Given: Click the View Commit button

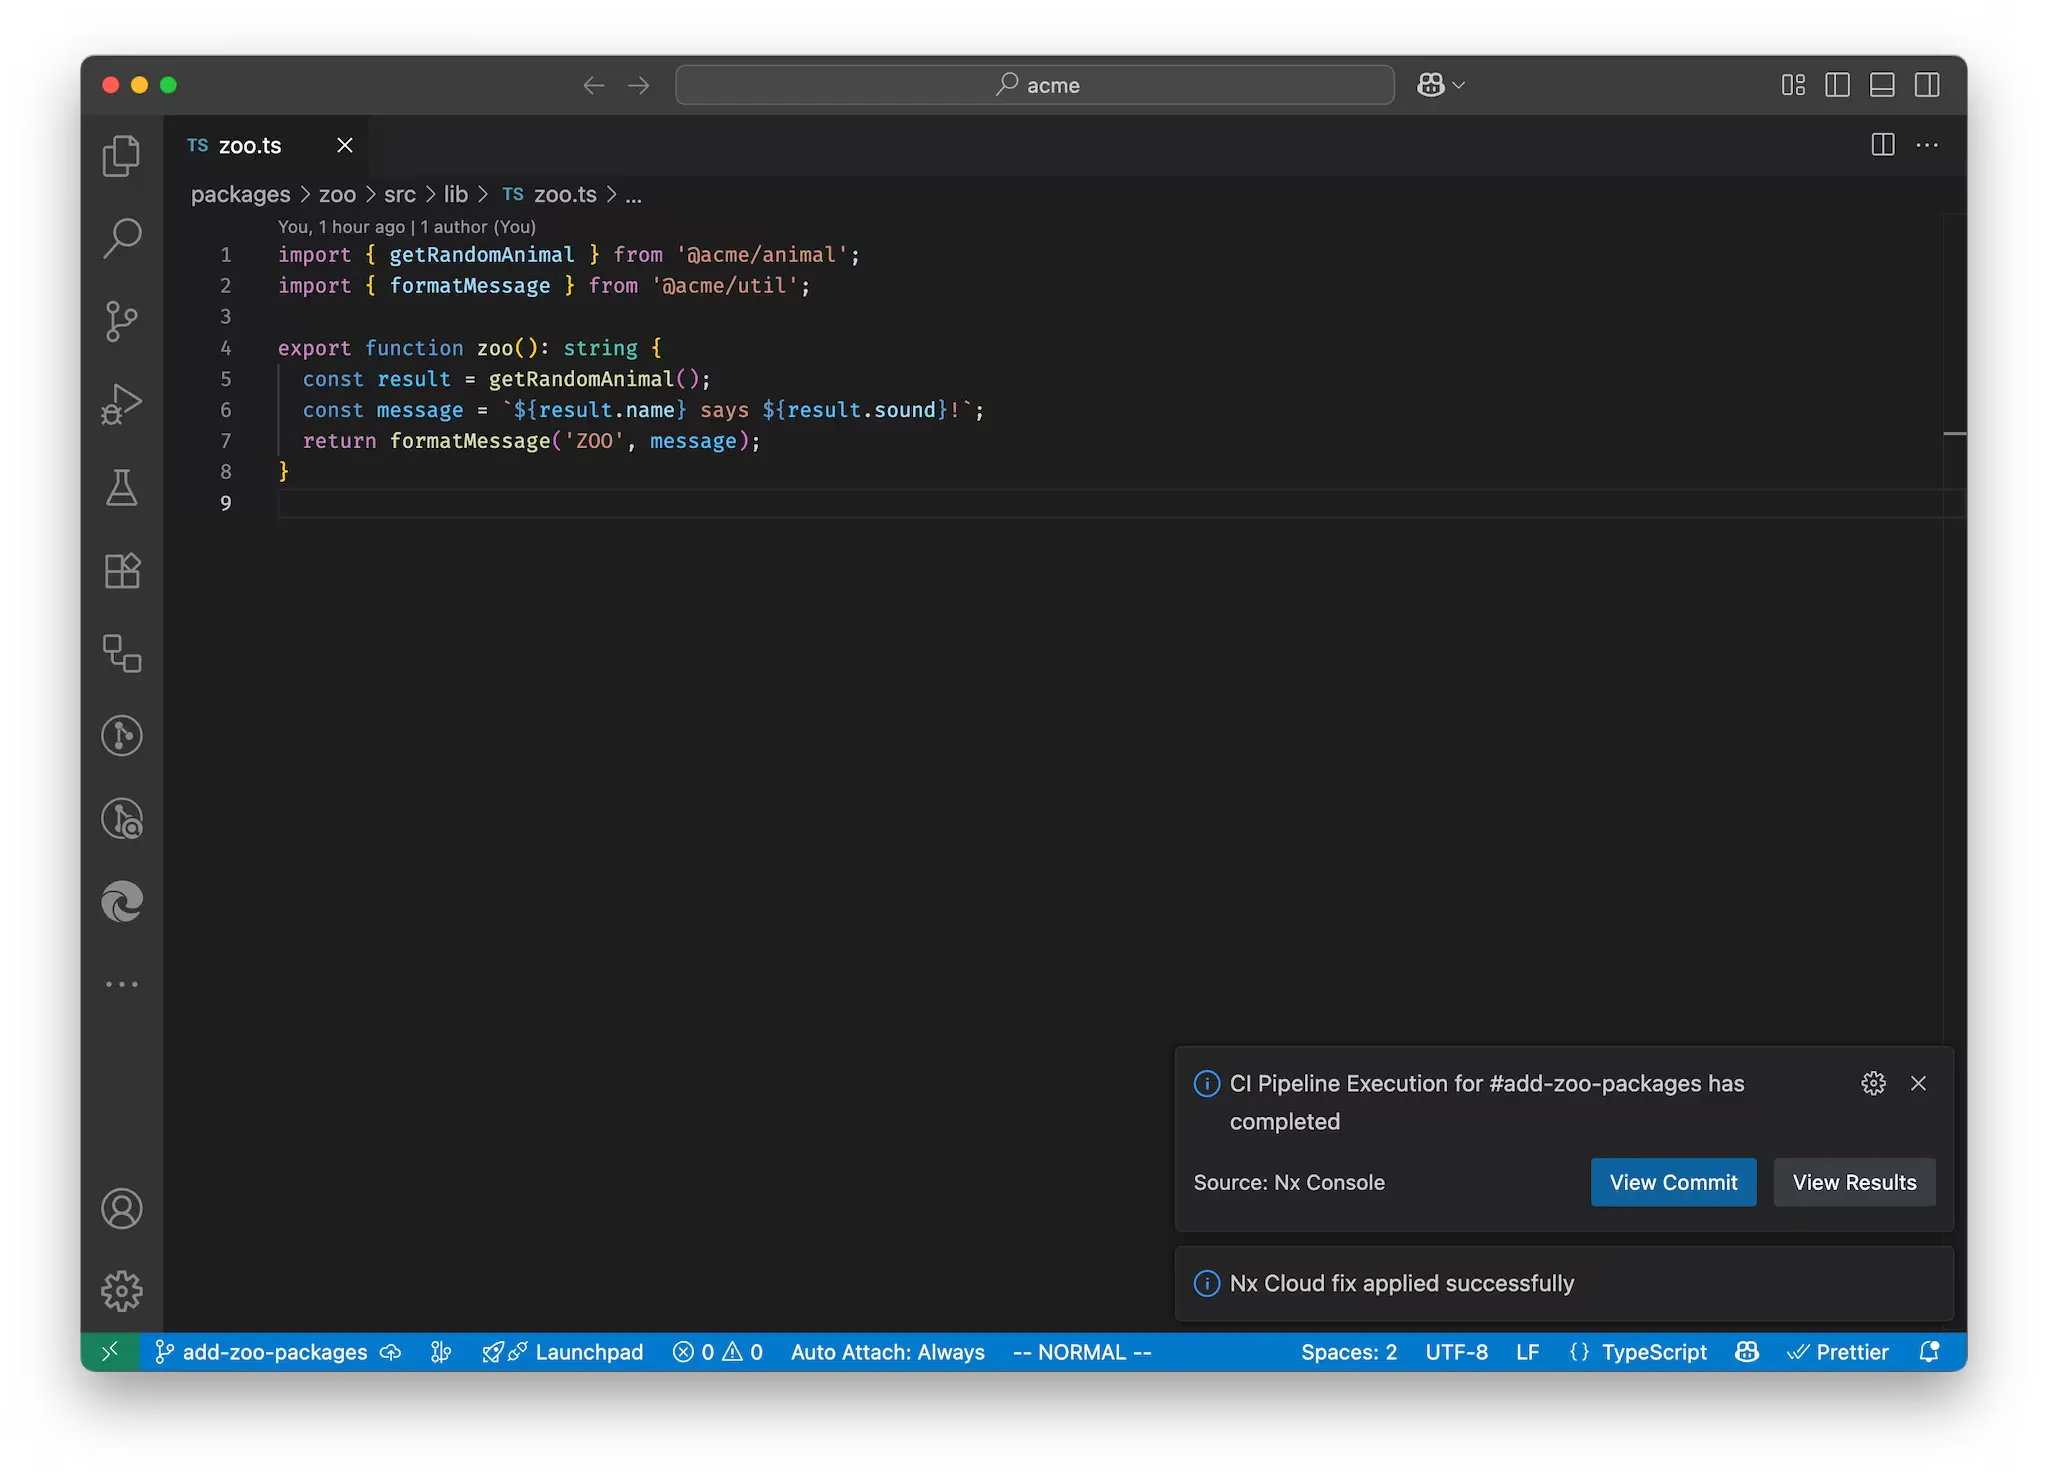Looking at the screenshot, I should [1673, 1182].
